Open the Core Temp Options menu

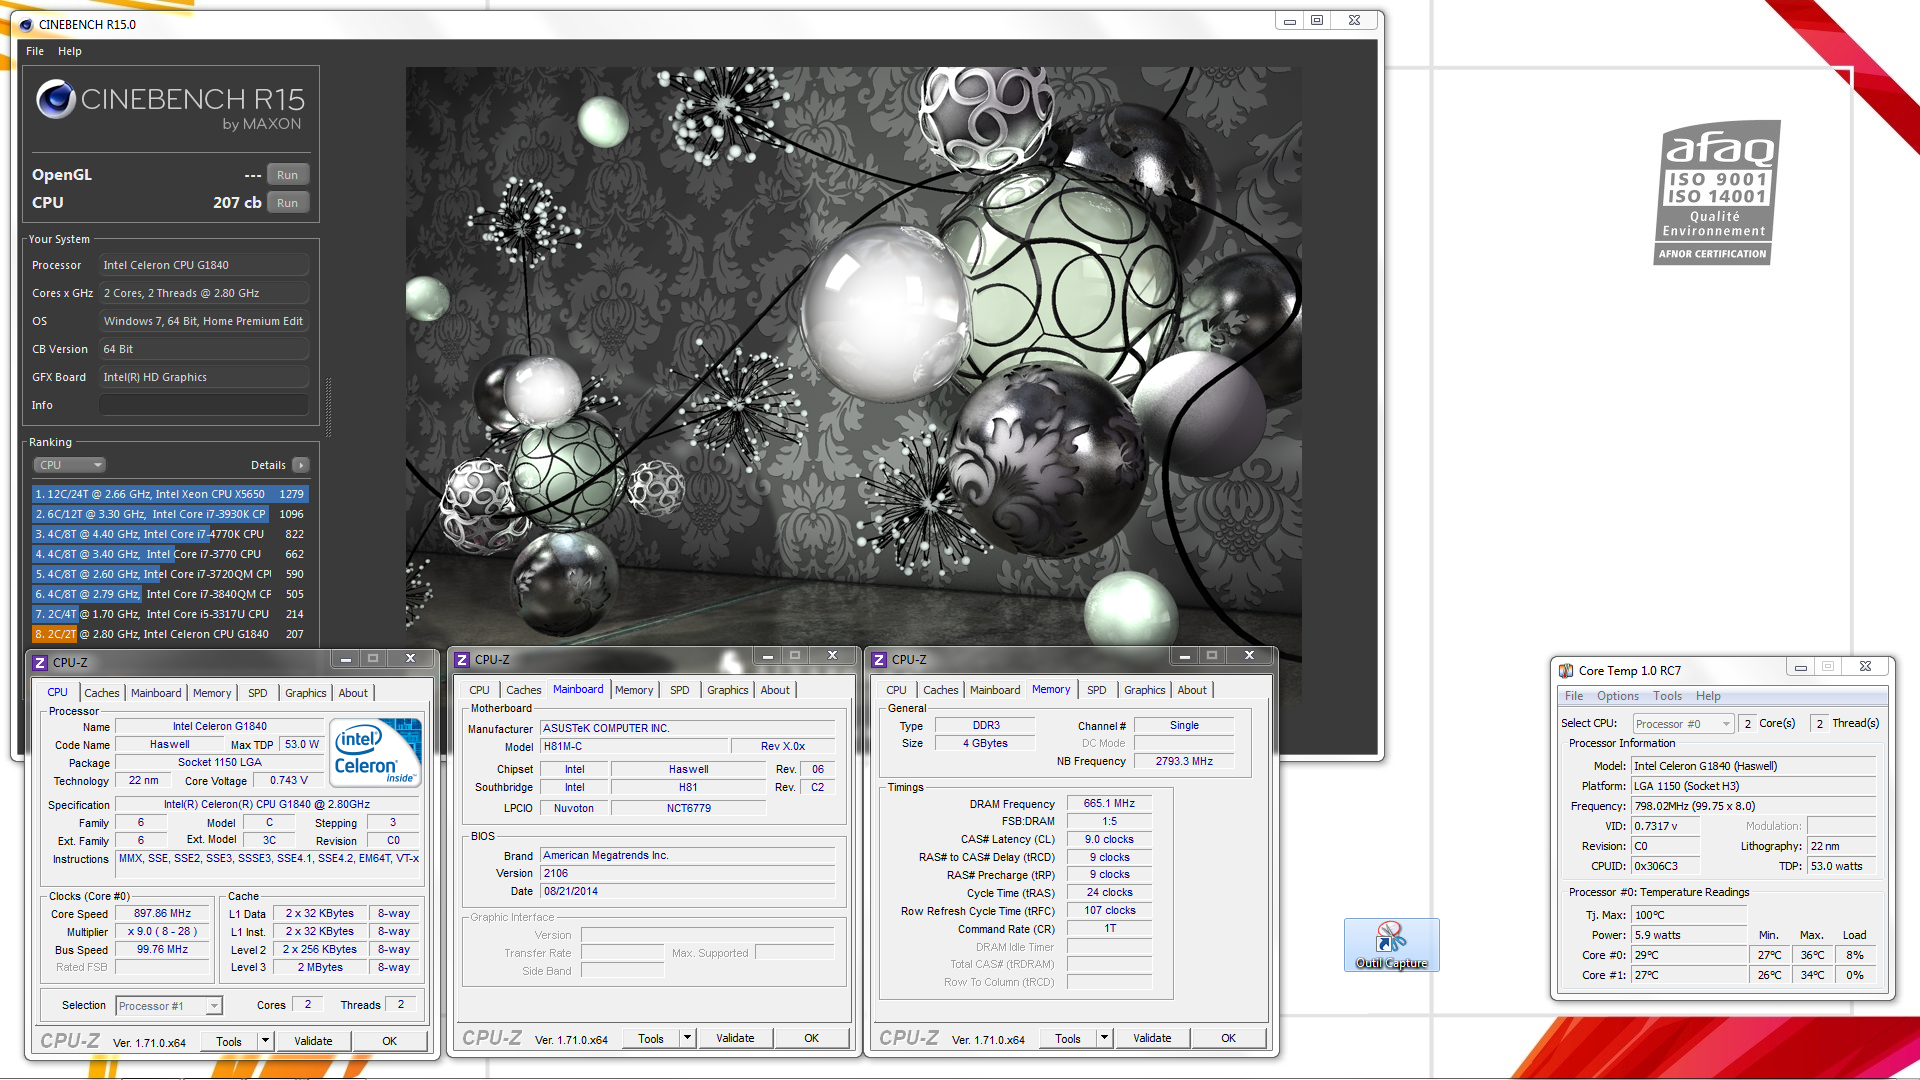(x=1617, y=696)
